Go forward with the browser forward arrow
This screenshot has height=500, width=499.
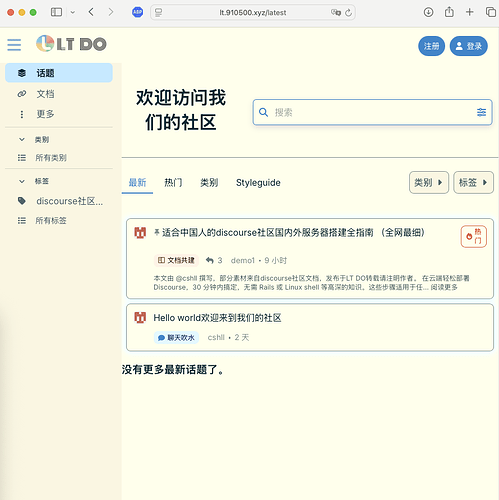click(x=111, y=12)
